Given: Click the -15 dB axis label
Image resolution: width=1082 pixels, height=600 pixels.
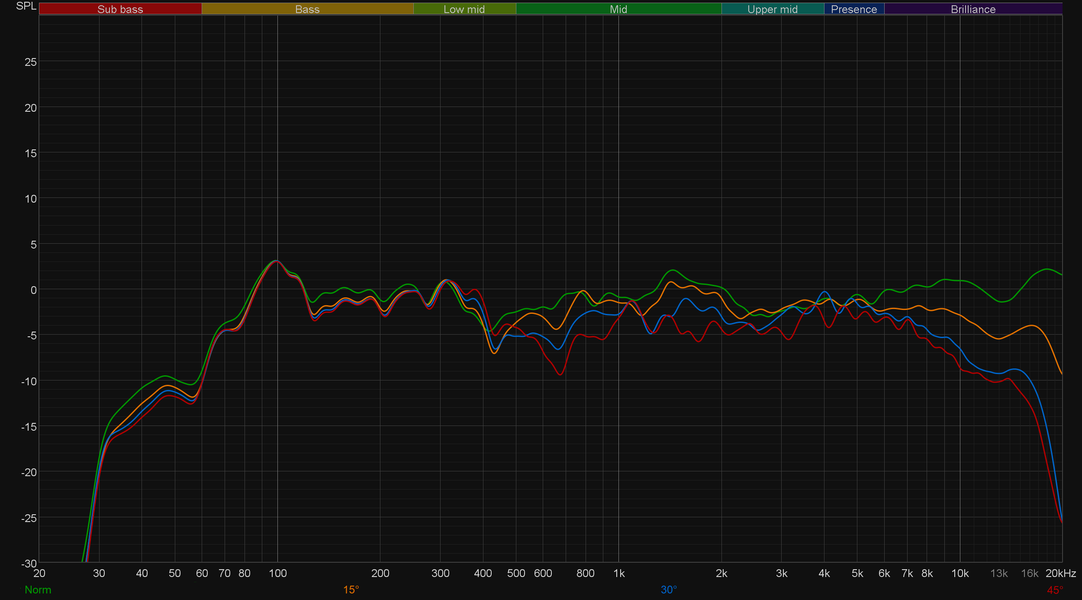Looking at the screenshot, I should click(29, 427).
